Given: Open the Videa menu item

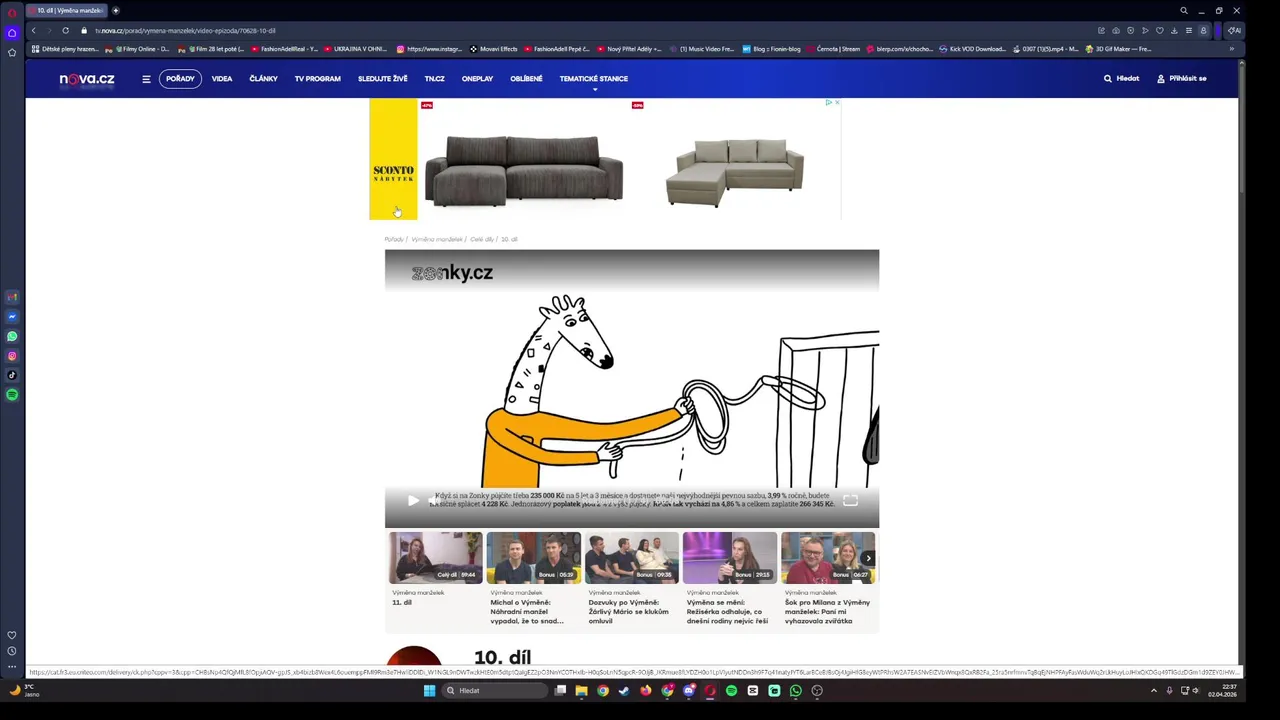Looking at the screenshot, I should point(222,79).
